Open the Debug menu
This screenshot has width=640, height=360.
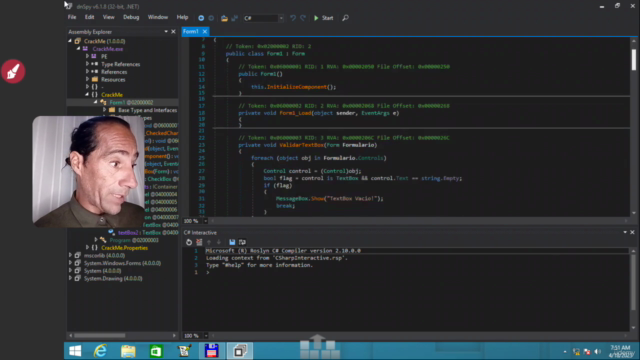(x=131, y=17)
